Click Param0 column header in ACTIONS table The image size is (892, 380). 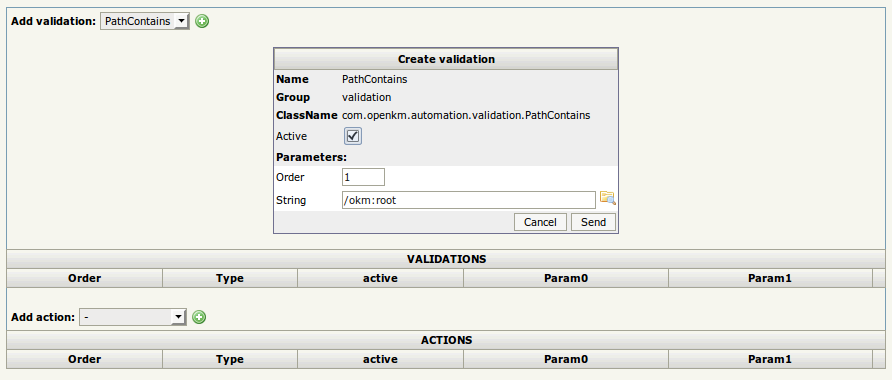coord(566,359)
